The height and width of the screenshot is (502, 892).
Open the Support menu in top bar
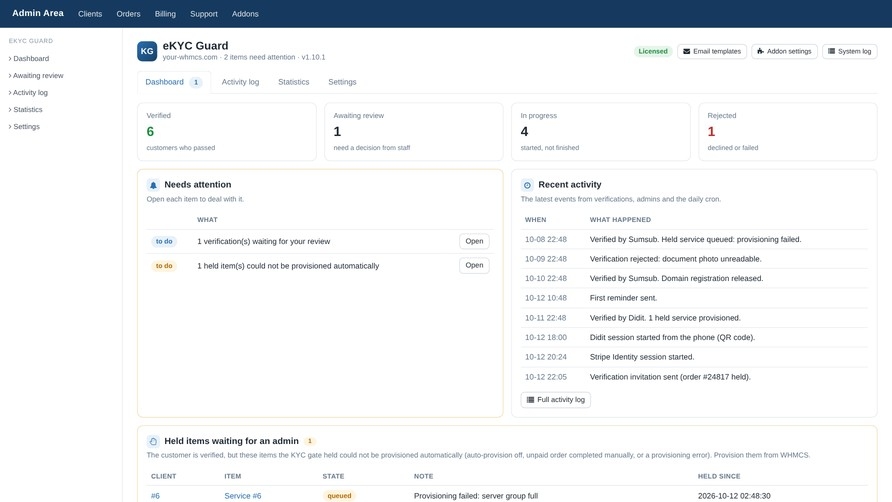[x=204, y=14]
